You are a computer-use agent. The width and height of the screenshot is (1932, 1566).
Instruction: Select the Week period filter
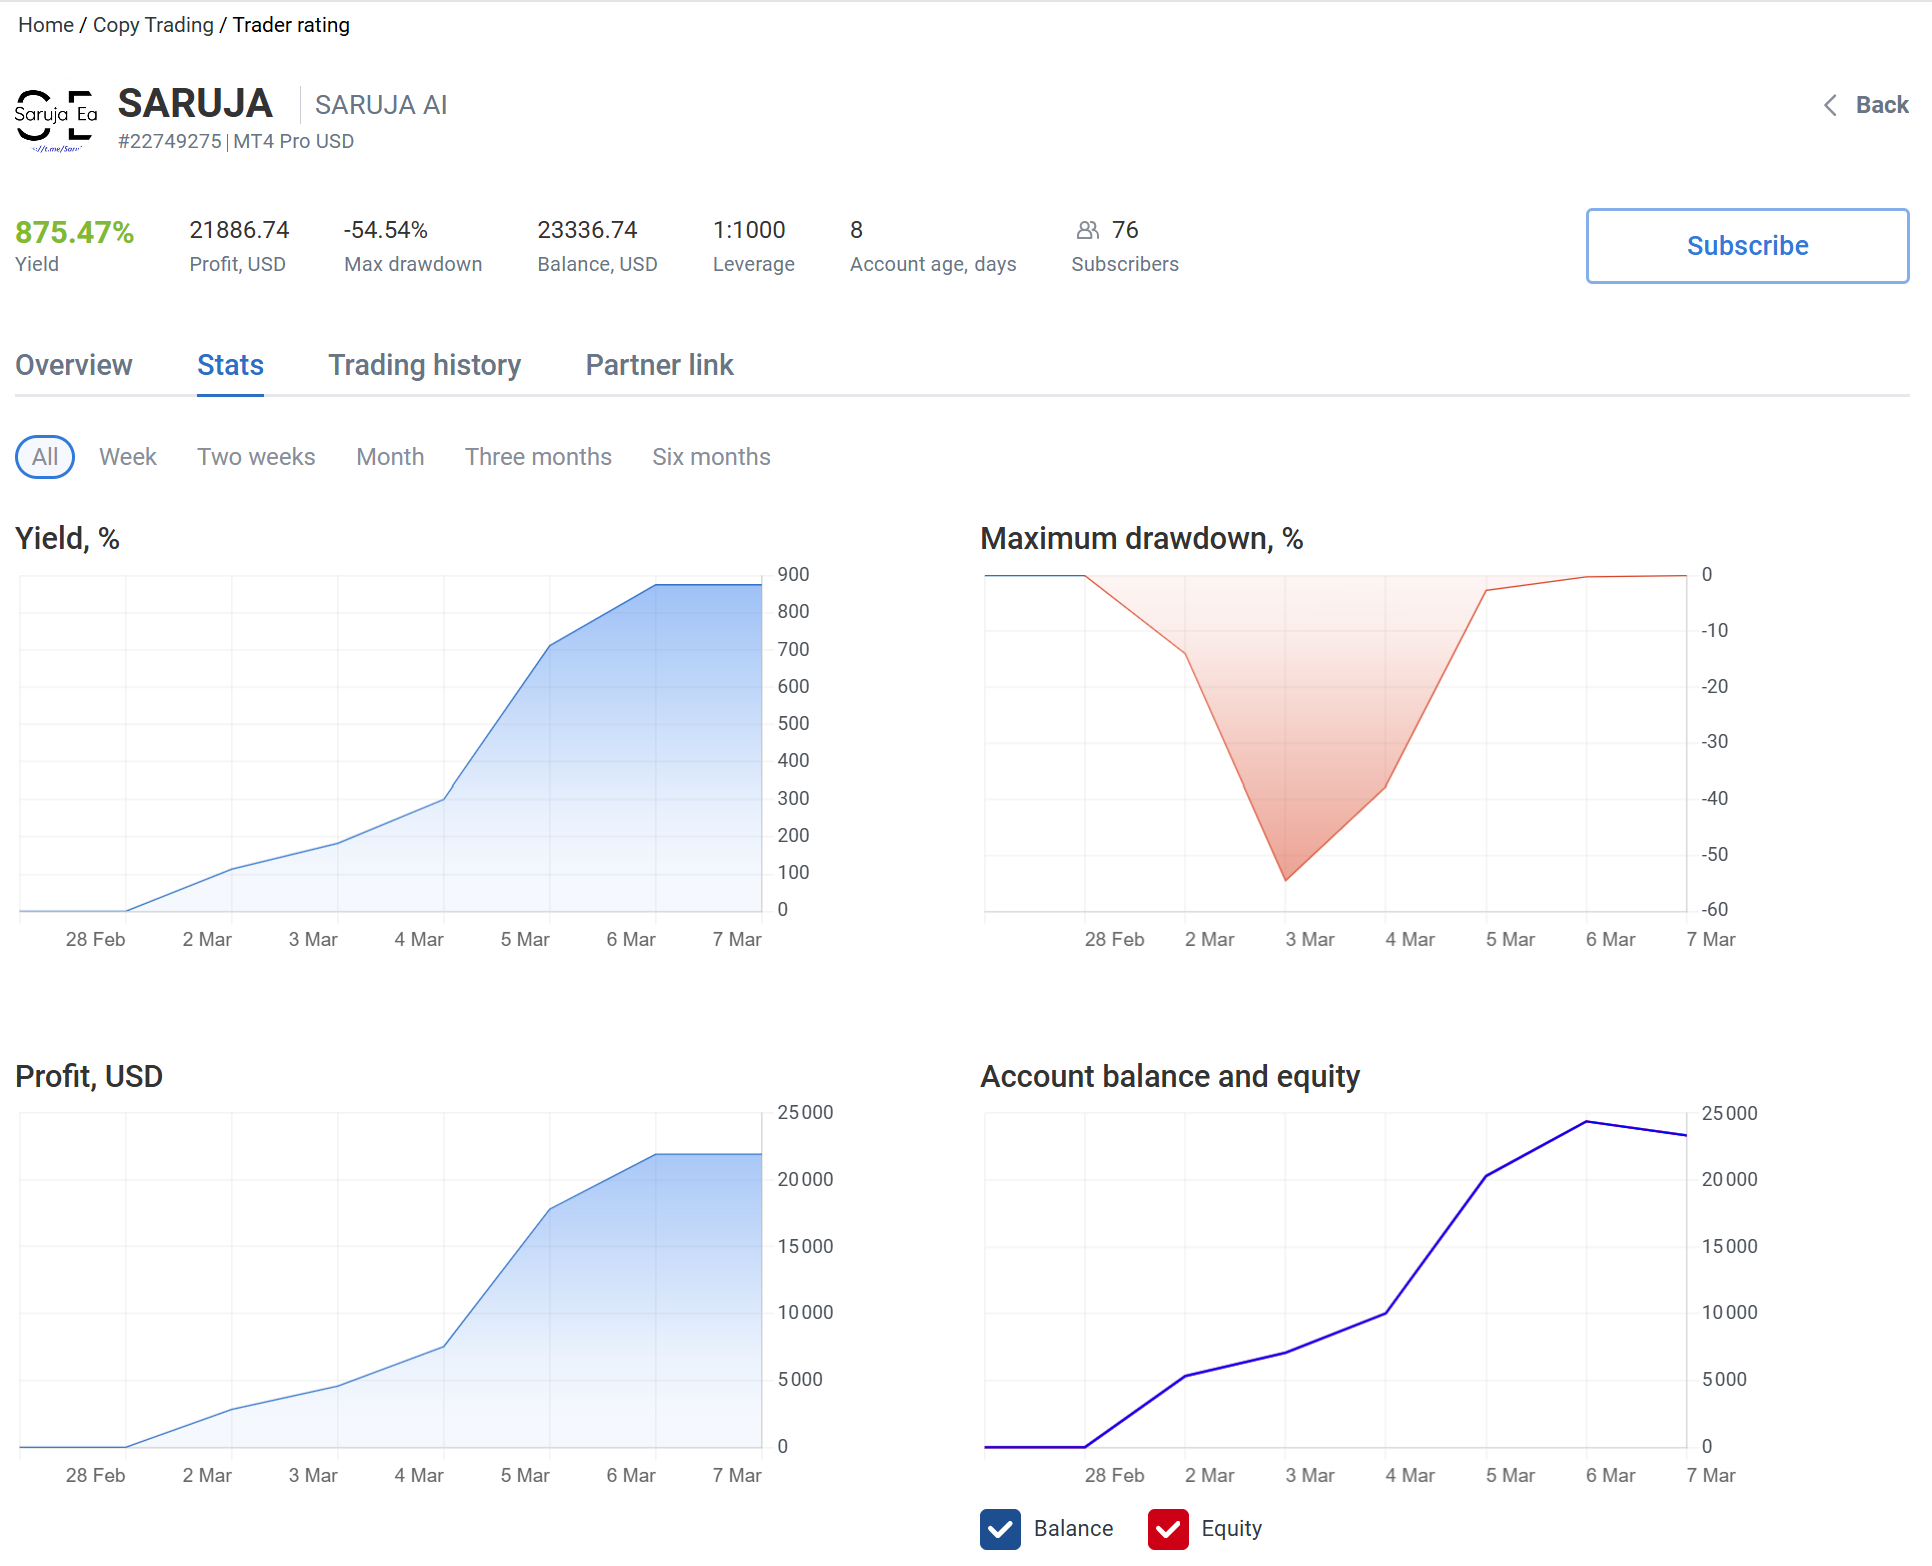tap(128, 457)
